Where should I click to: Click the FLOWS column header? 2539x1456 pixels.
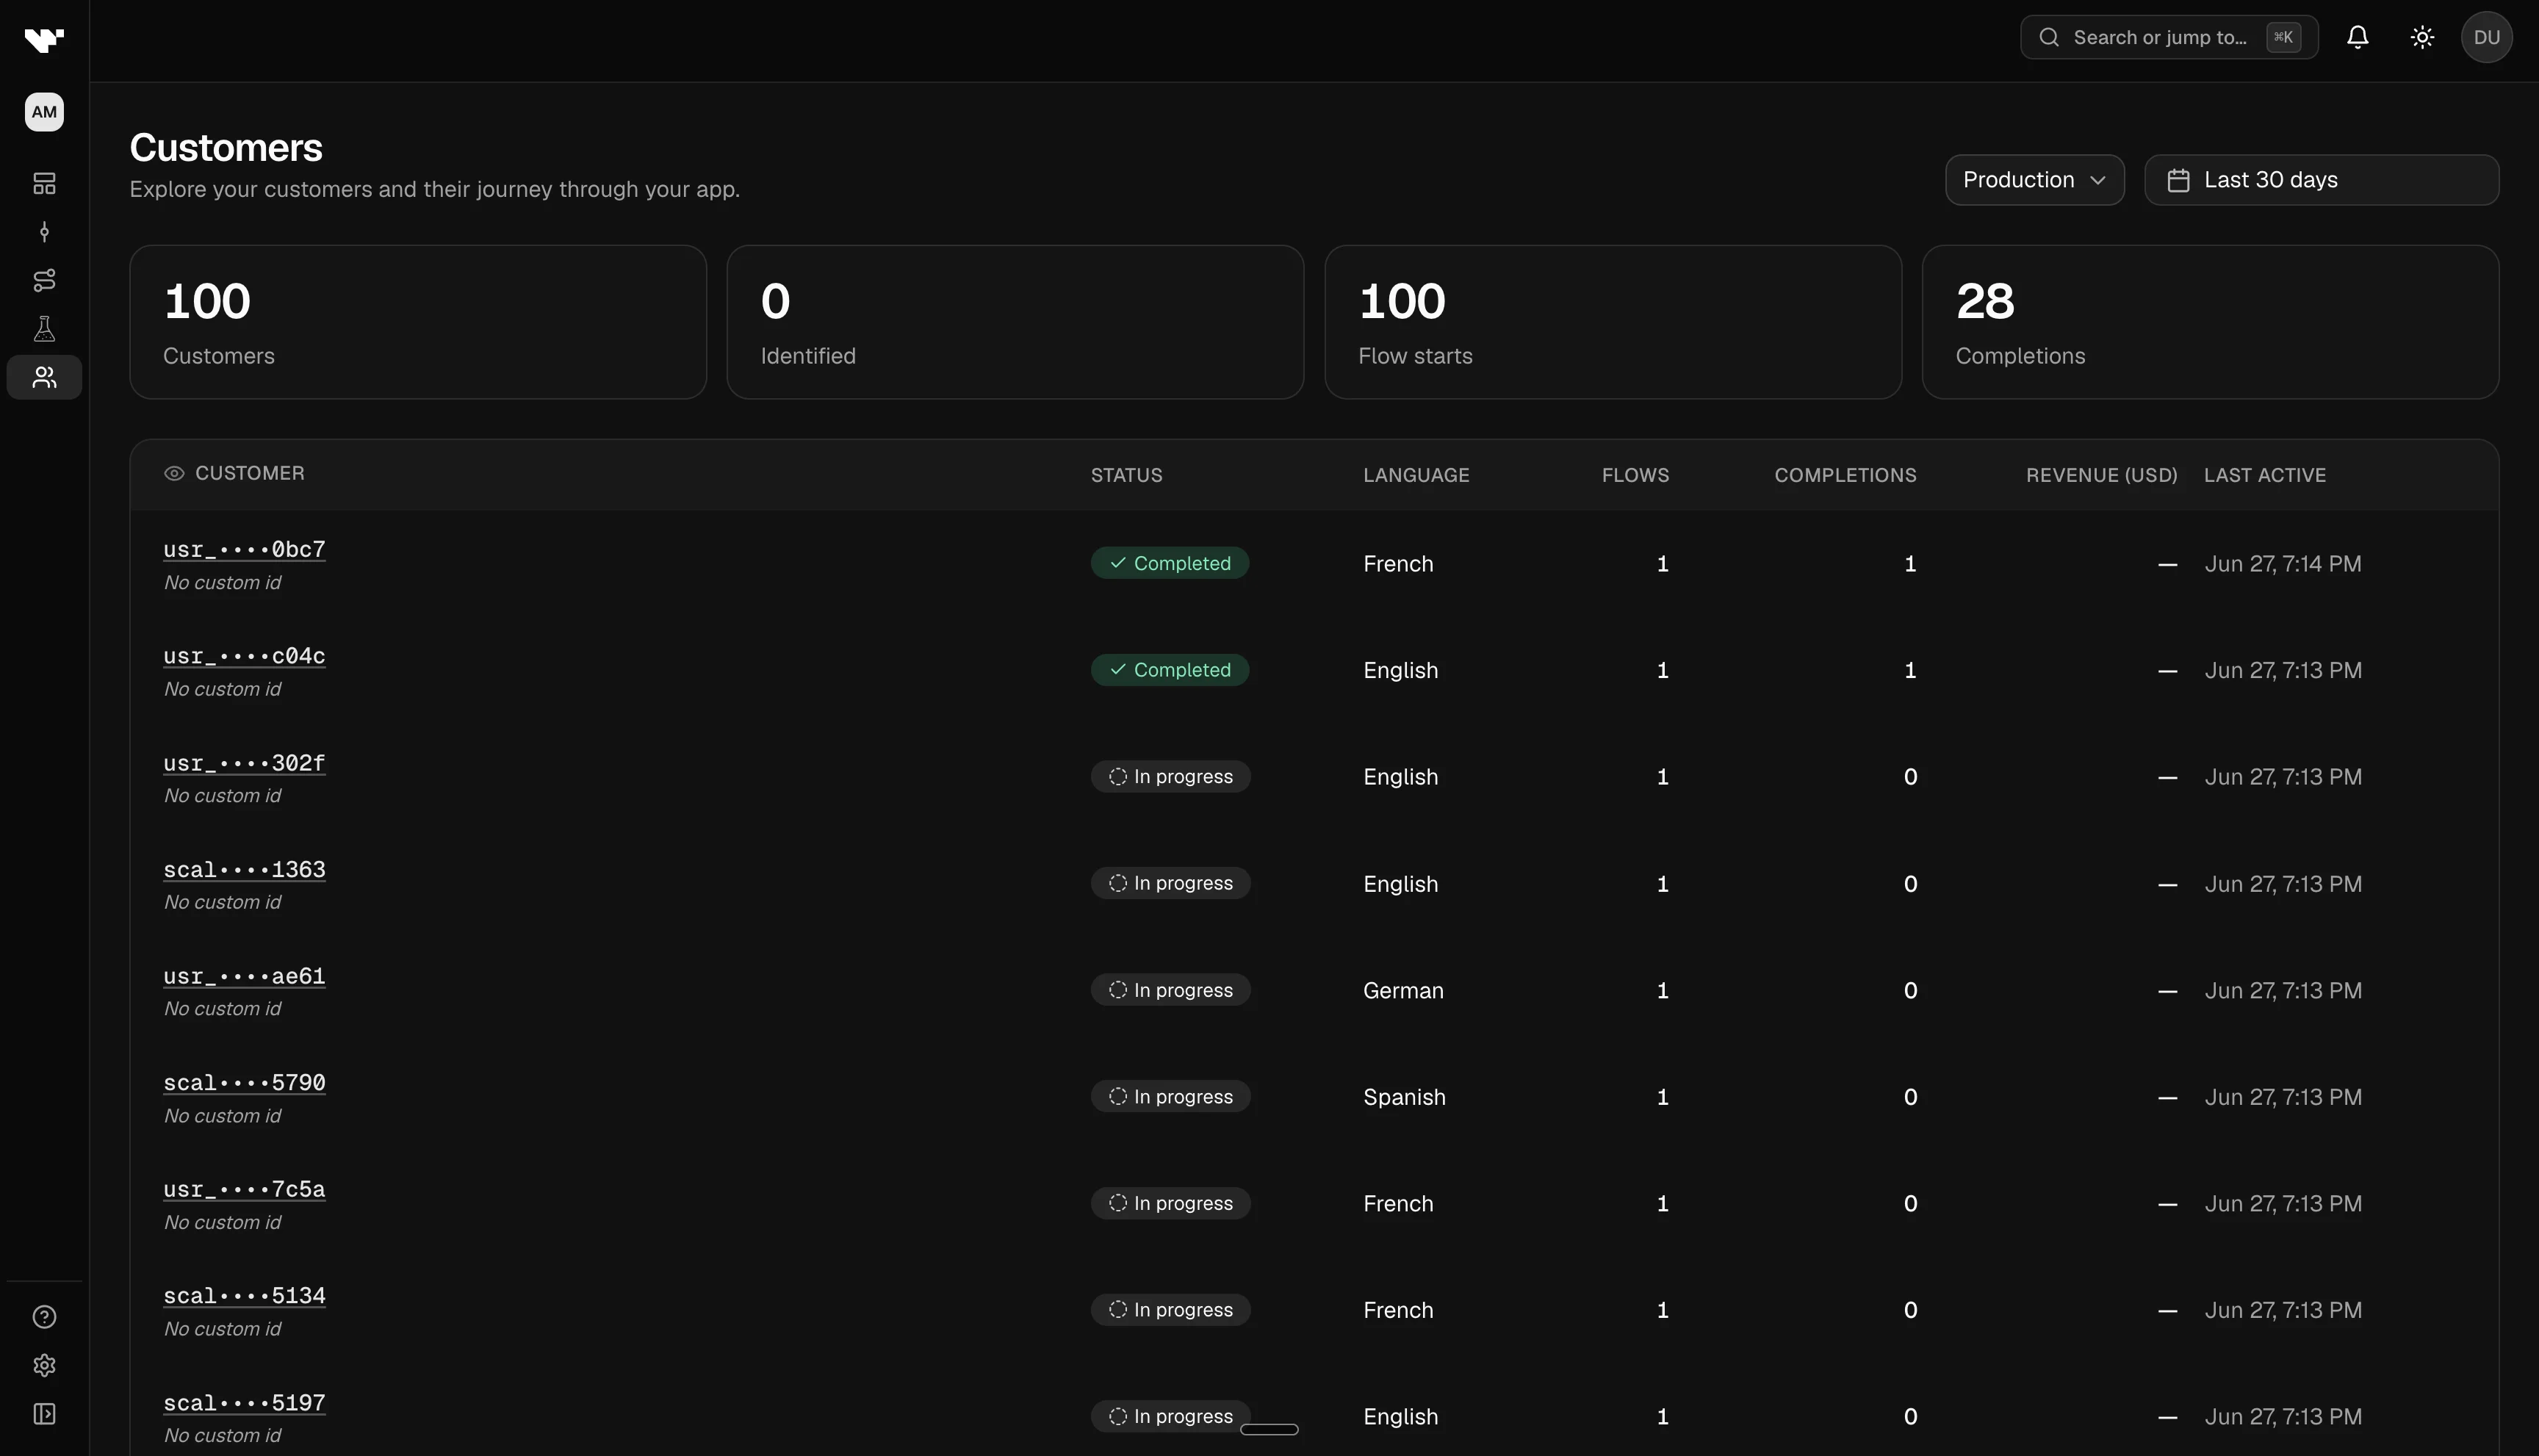(1635, 476)
